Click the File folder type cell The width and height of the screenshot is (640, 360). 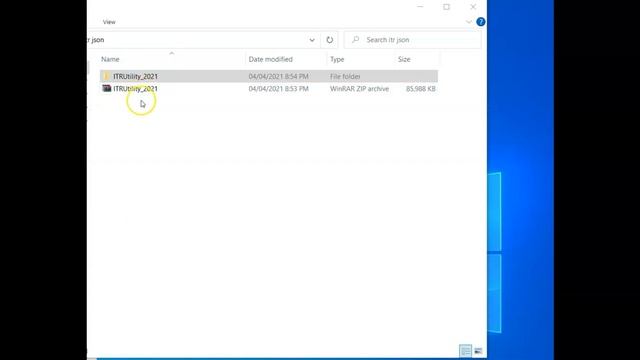pos(345,76)
